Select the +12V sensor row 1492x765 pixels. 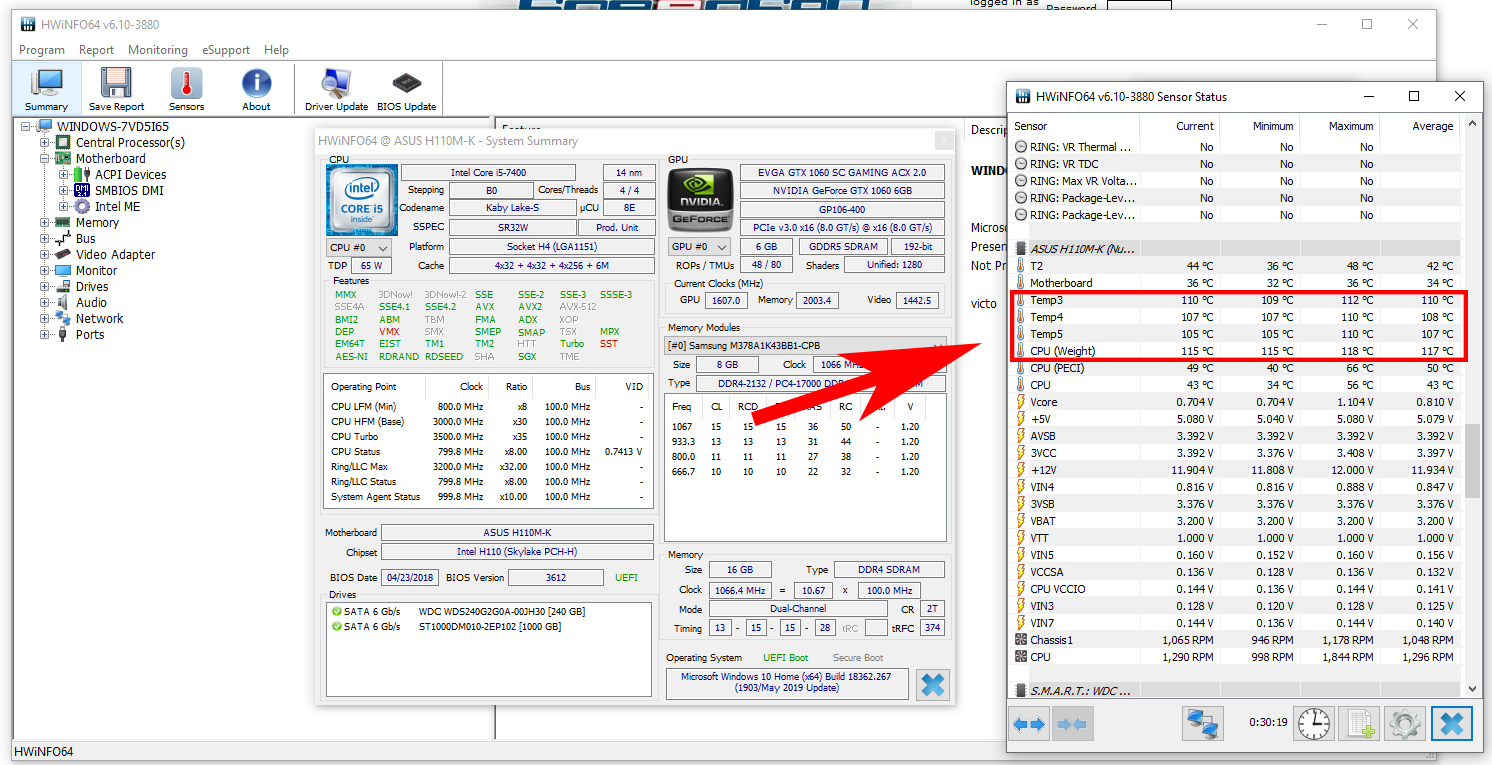pyautogui.click(x=1235, y=470)
